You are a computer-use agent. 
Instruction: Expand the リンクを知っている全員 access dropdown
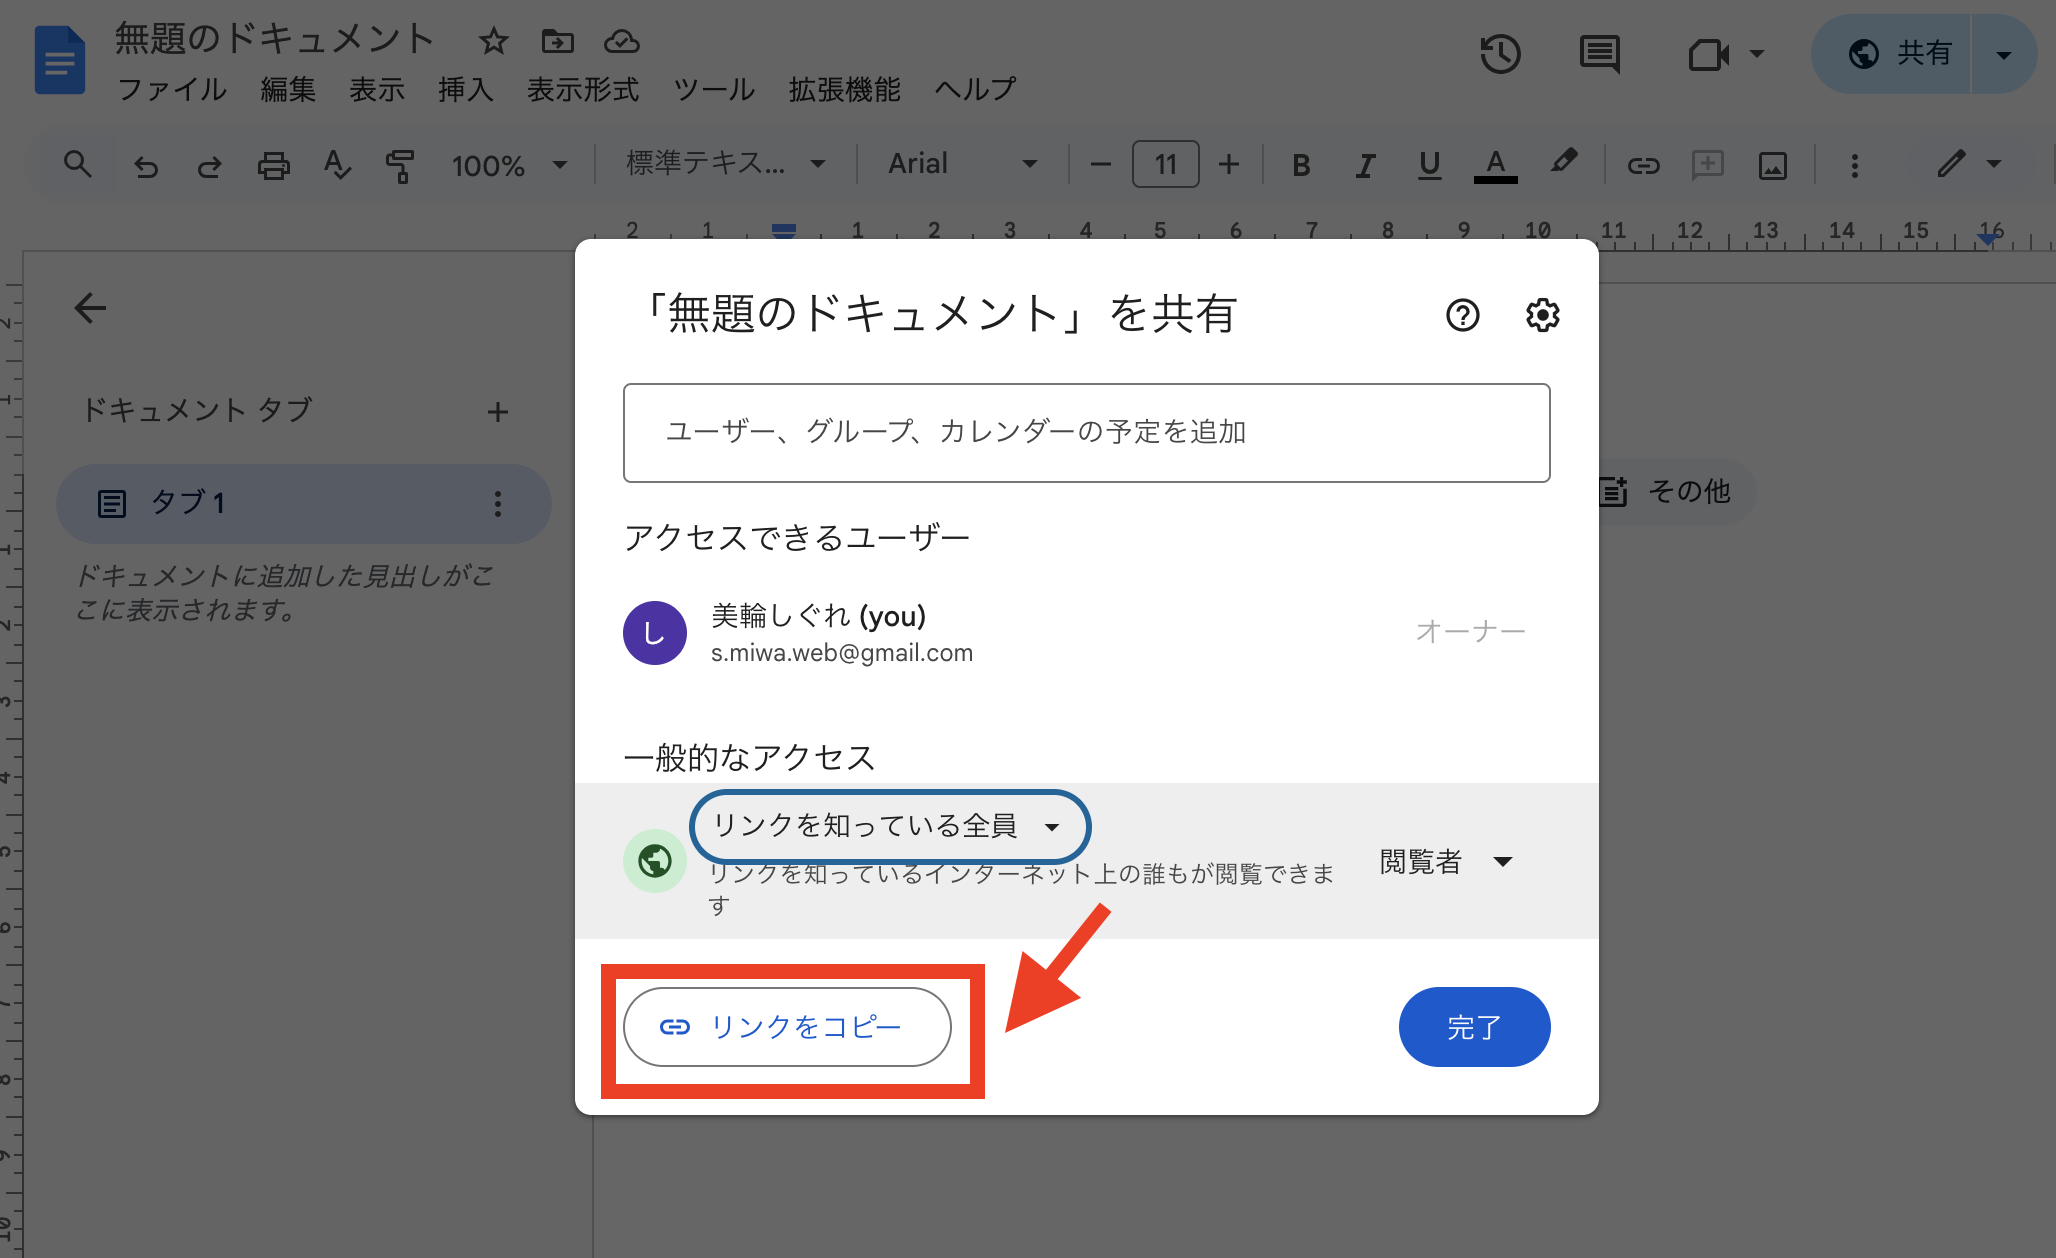[x=889, y=826]
